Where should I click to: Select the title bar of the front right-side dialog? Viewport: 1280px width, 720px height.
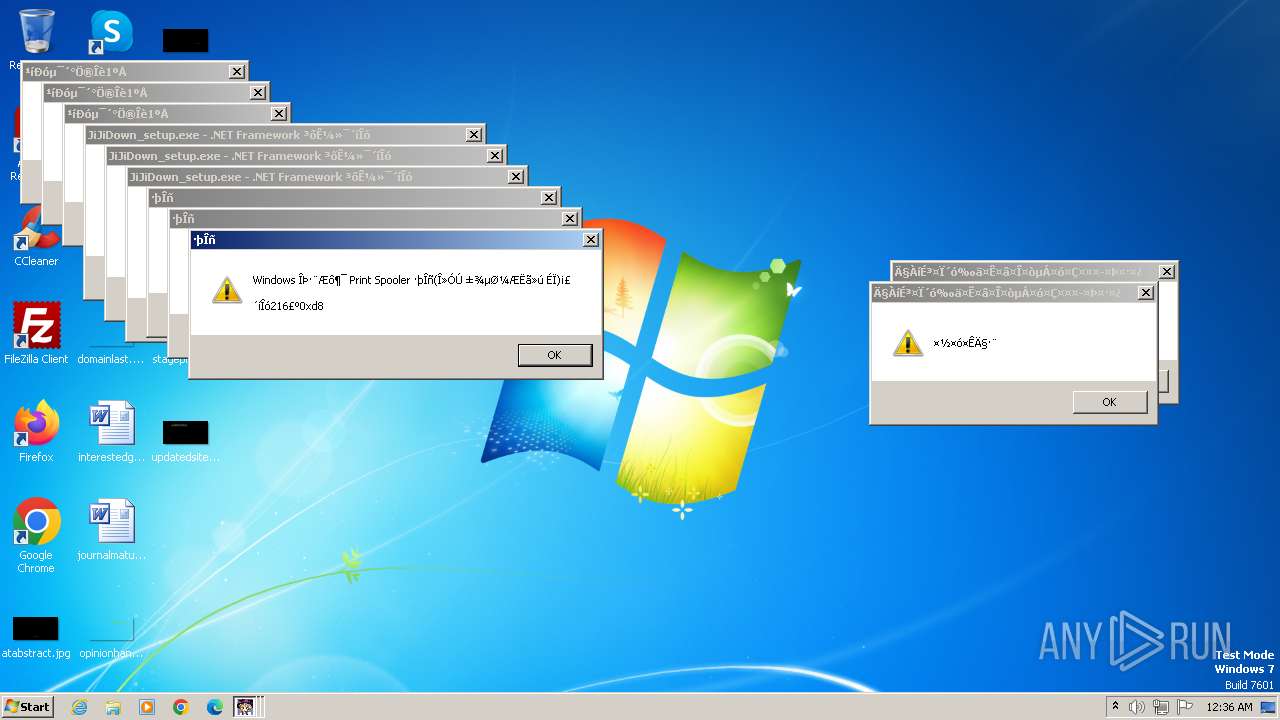[1013, 293]
